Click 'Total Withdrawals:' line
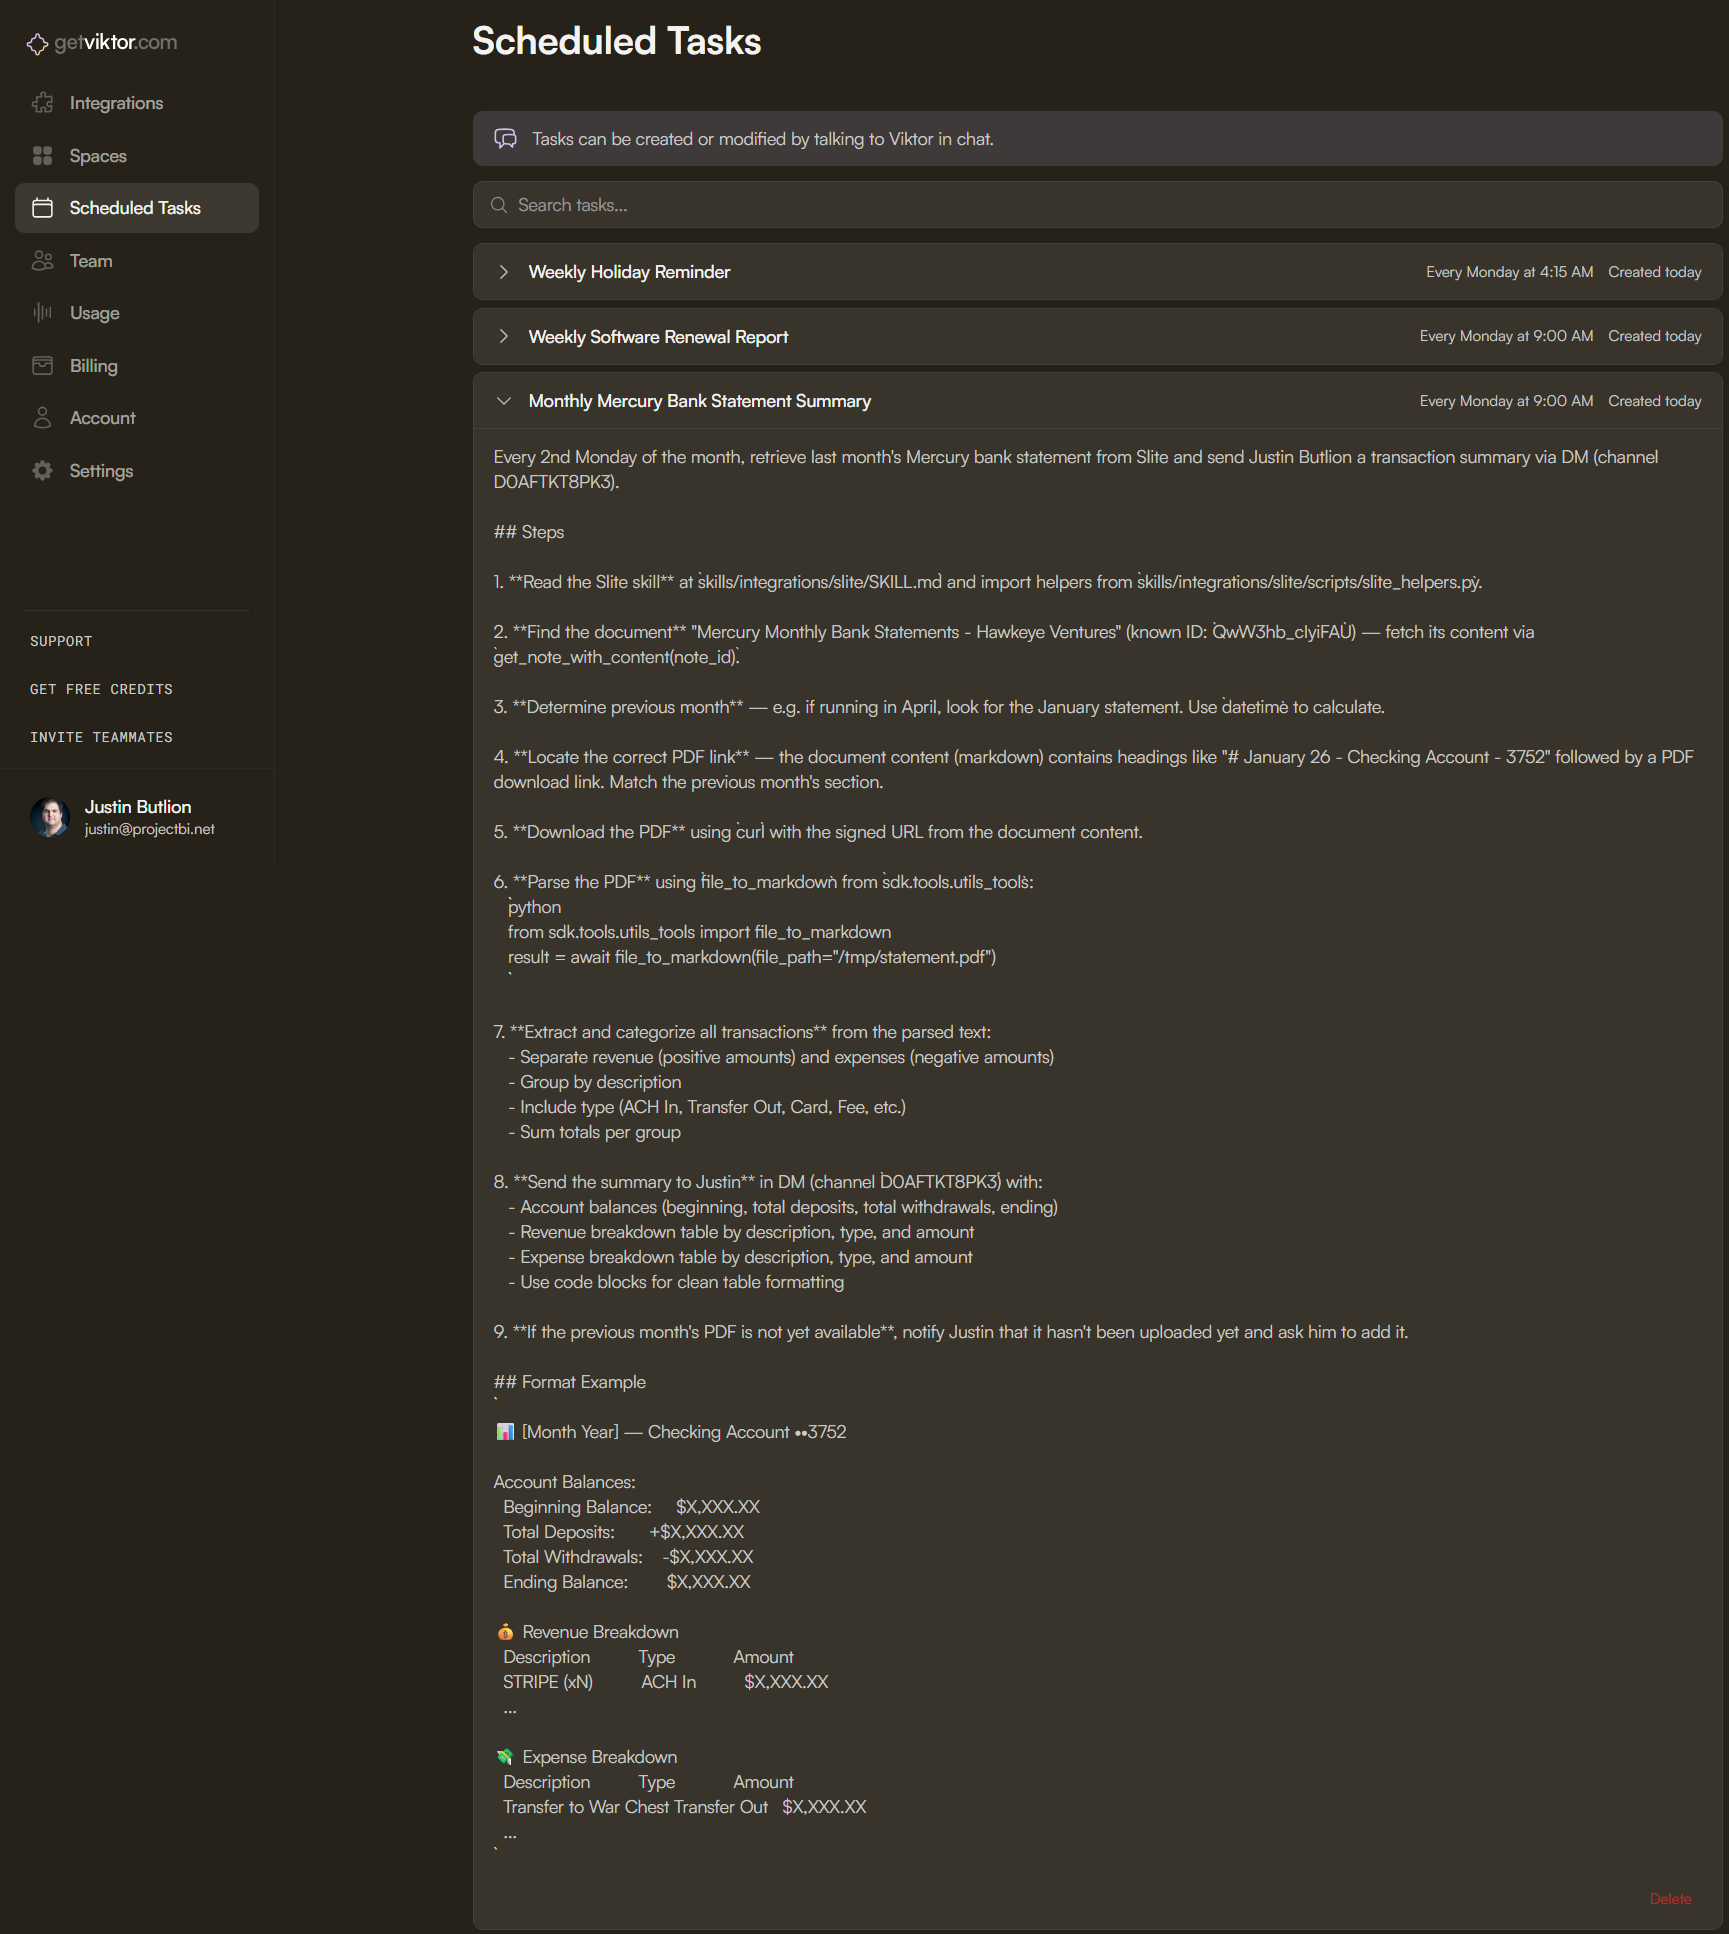1729x1934 pixels. (628, 1557)
